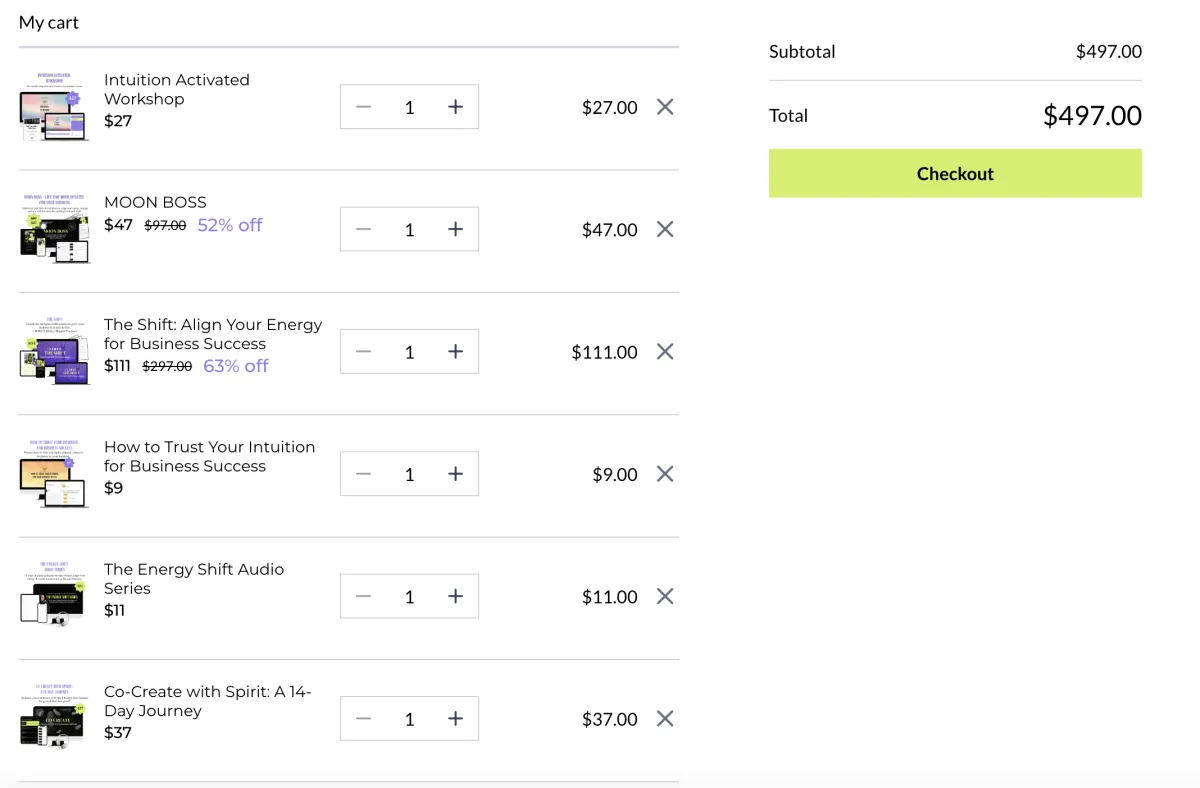The width and height of the screenshot is (1200, 788).
Task: Decrease quantity of MOON BOSS
Action: [x=364, y=229]
